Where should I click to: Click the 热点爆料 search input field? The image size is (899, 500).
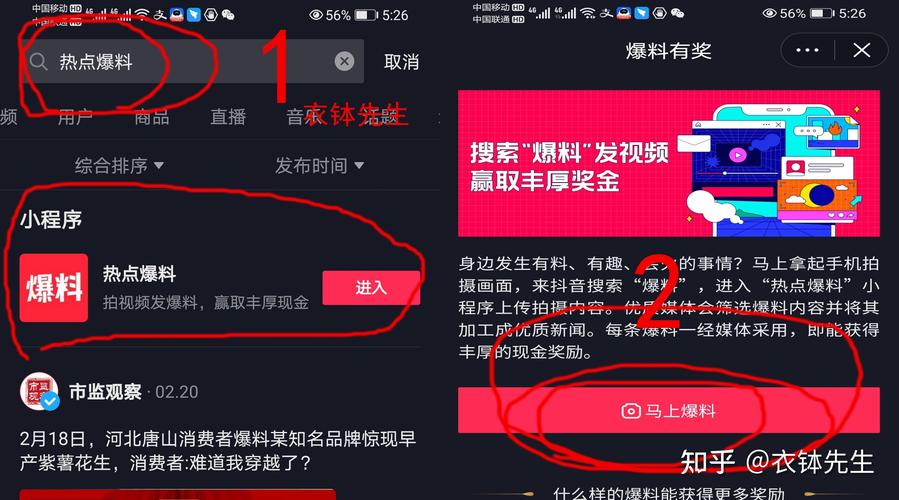coord(193,61)
